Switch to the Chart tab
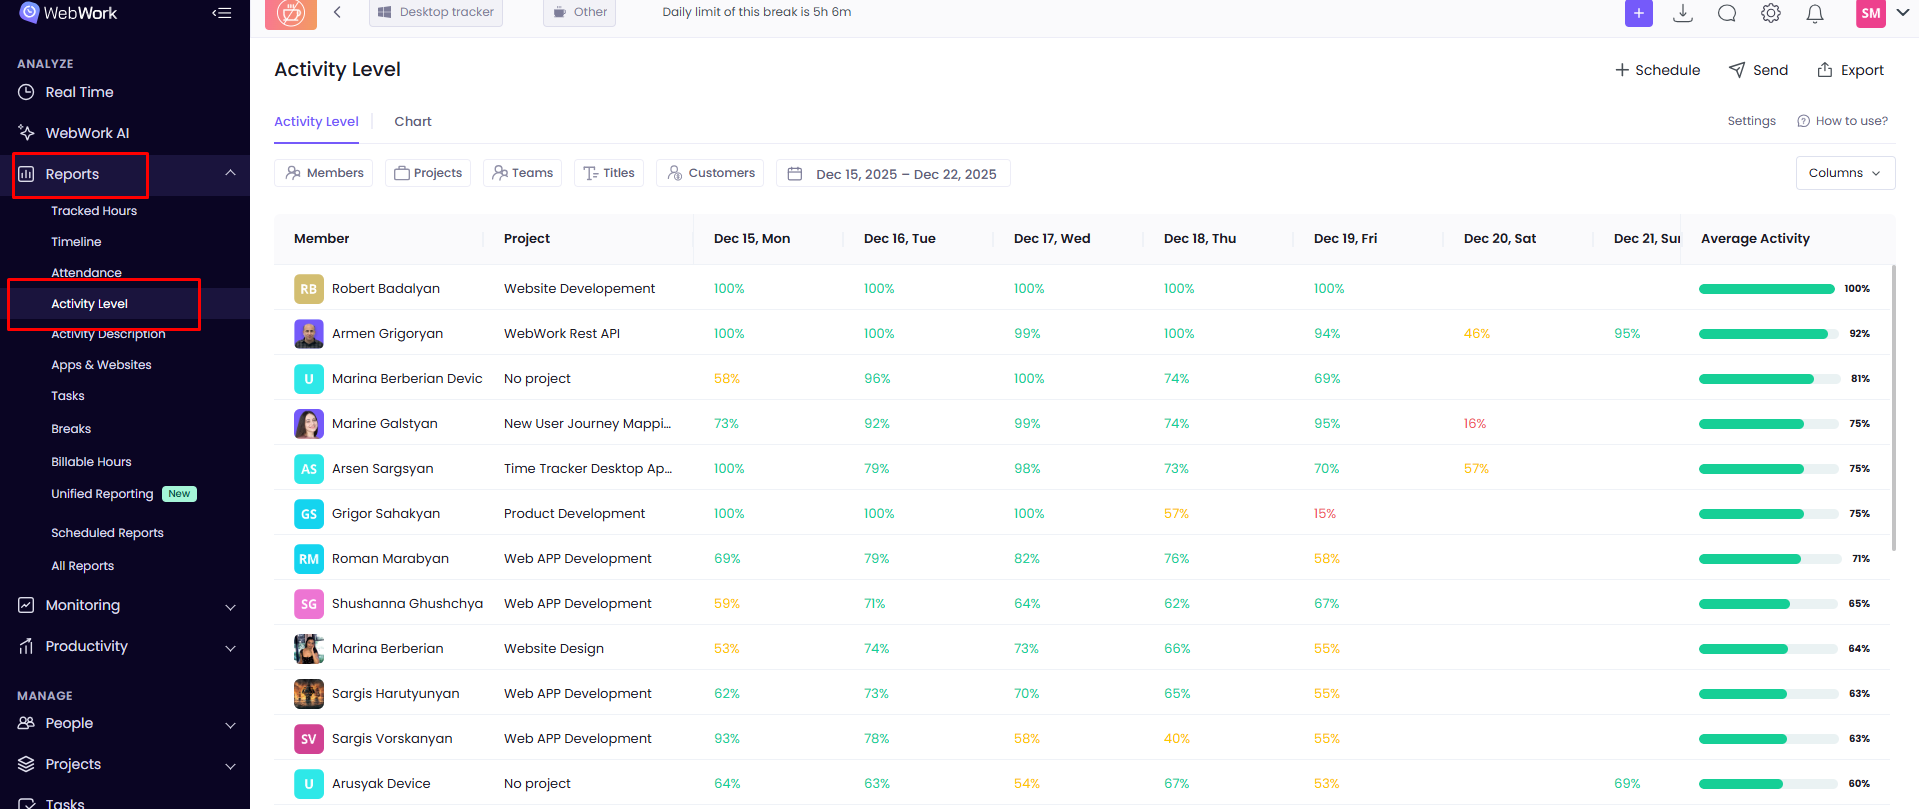 [x=412, y=122]
